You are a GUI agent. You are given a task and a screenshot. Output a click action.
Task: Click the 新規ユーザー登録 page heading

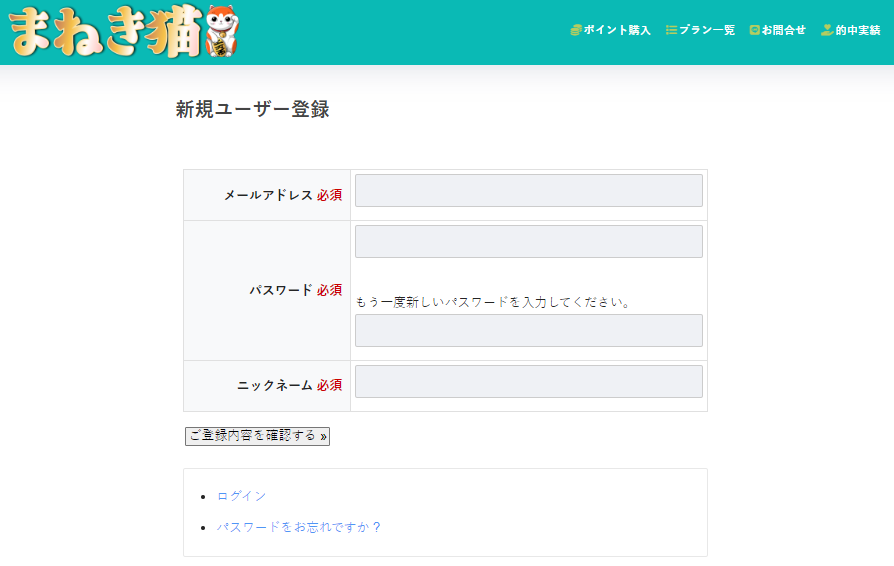point(252,110)
